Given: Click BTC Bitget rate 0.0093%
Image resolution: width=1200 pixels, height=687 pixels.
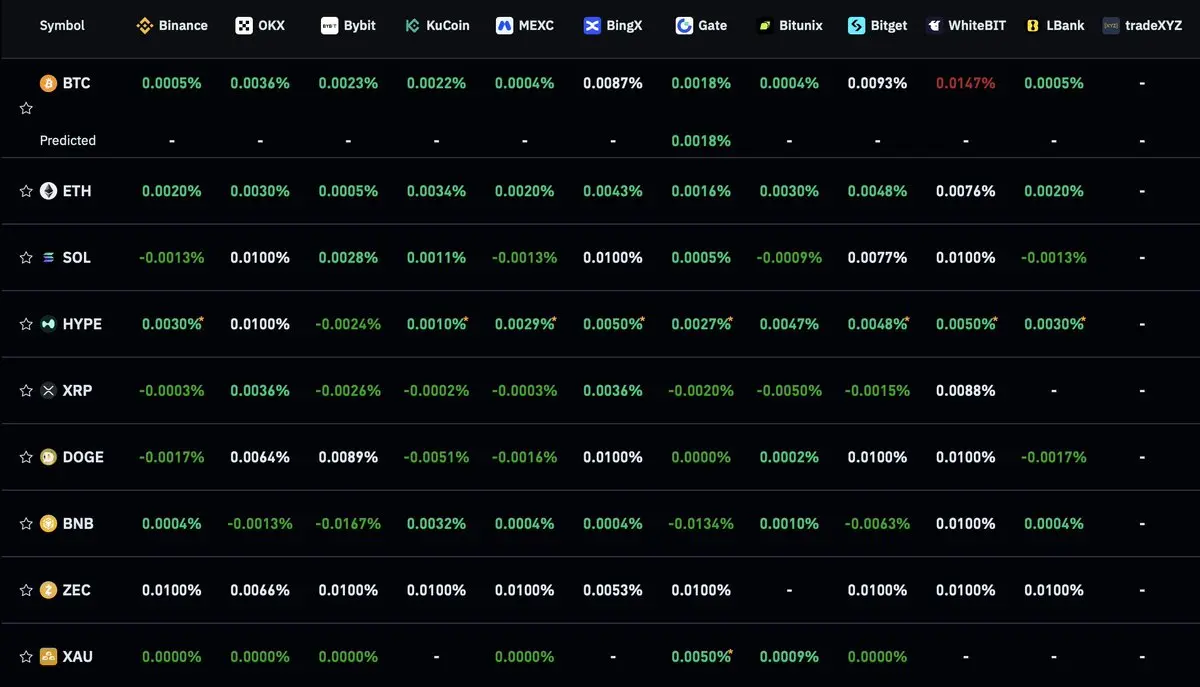Looking at the screenshot, I should (x=878, y=83).
